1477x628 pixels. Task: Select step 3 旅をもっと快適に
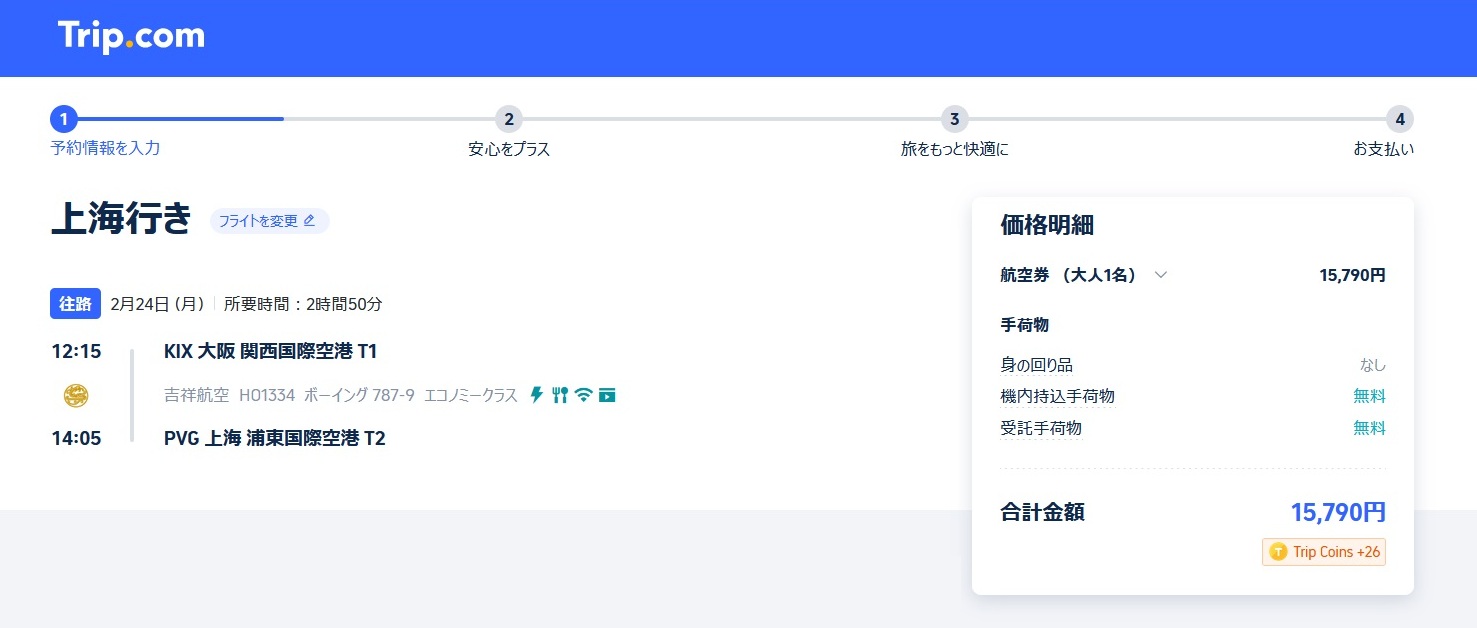point(955,120)
